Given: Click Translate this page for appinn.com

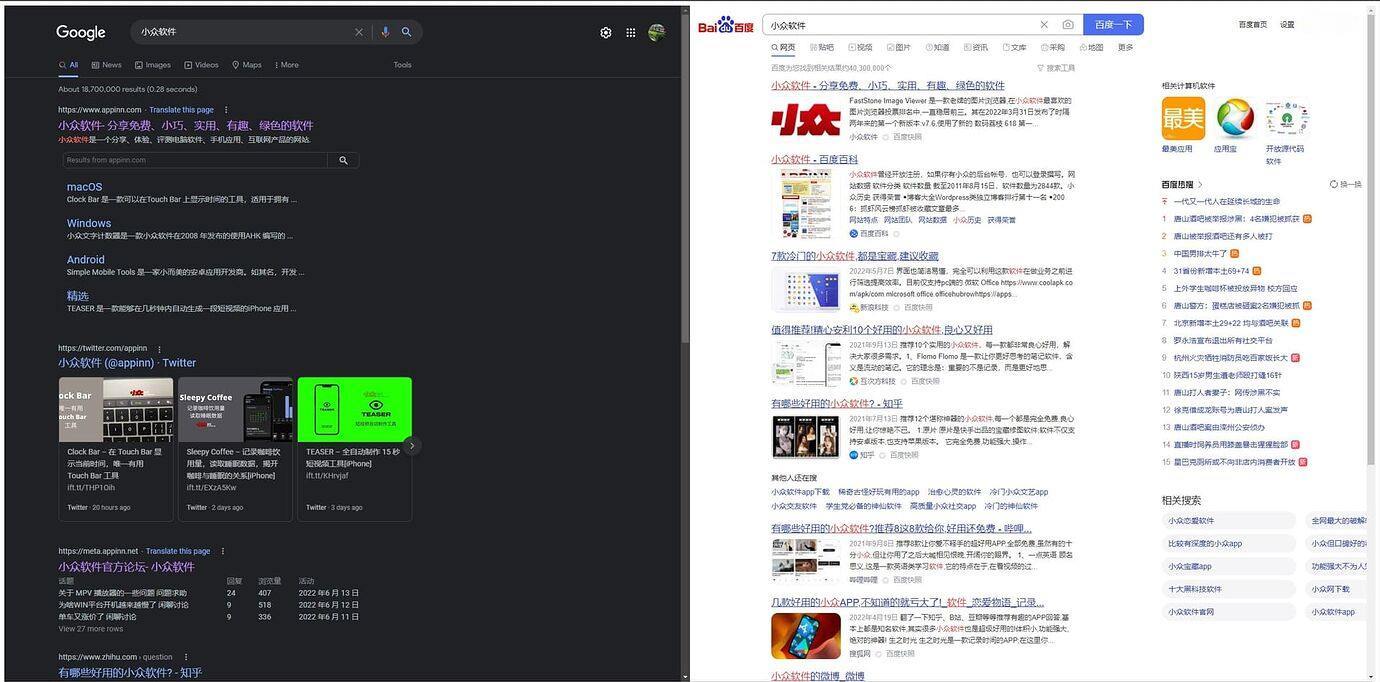Looking at the screenshot, I should [182, 110].
